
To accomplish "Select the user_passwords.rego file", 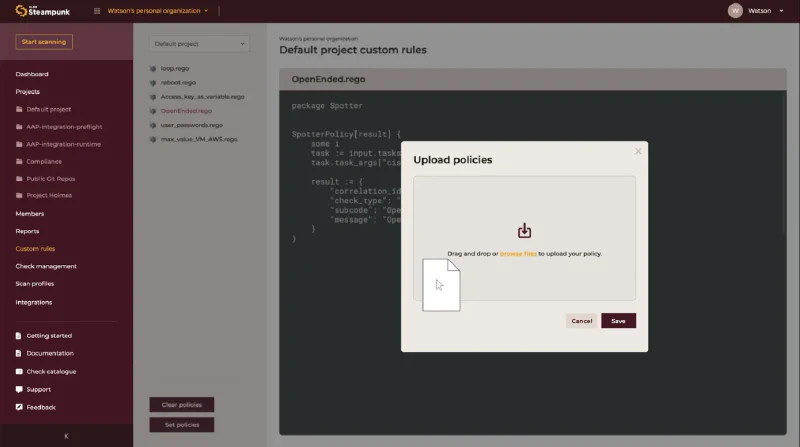I will pyautogui.click(x=191, y=125).
